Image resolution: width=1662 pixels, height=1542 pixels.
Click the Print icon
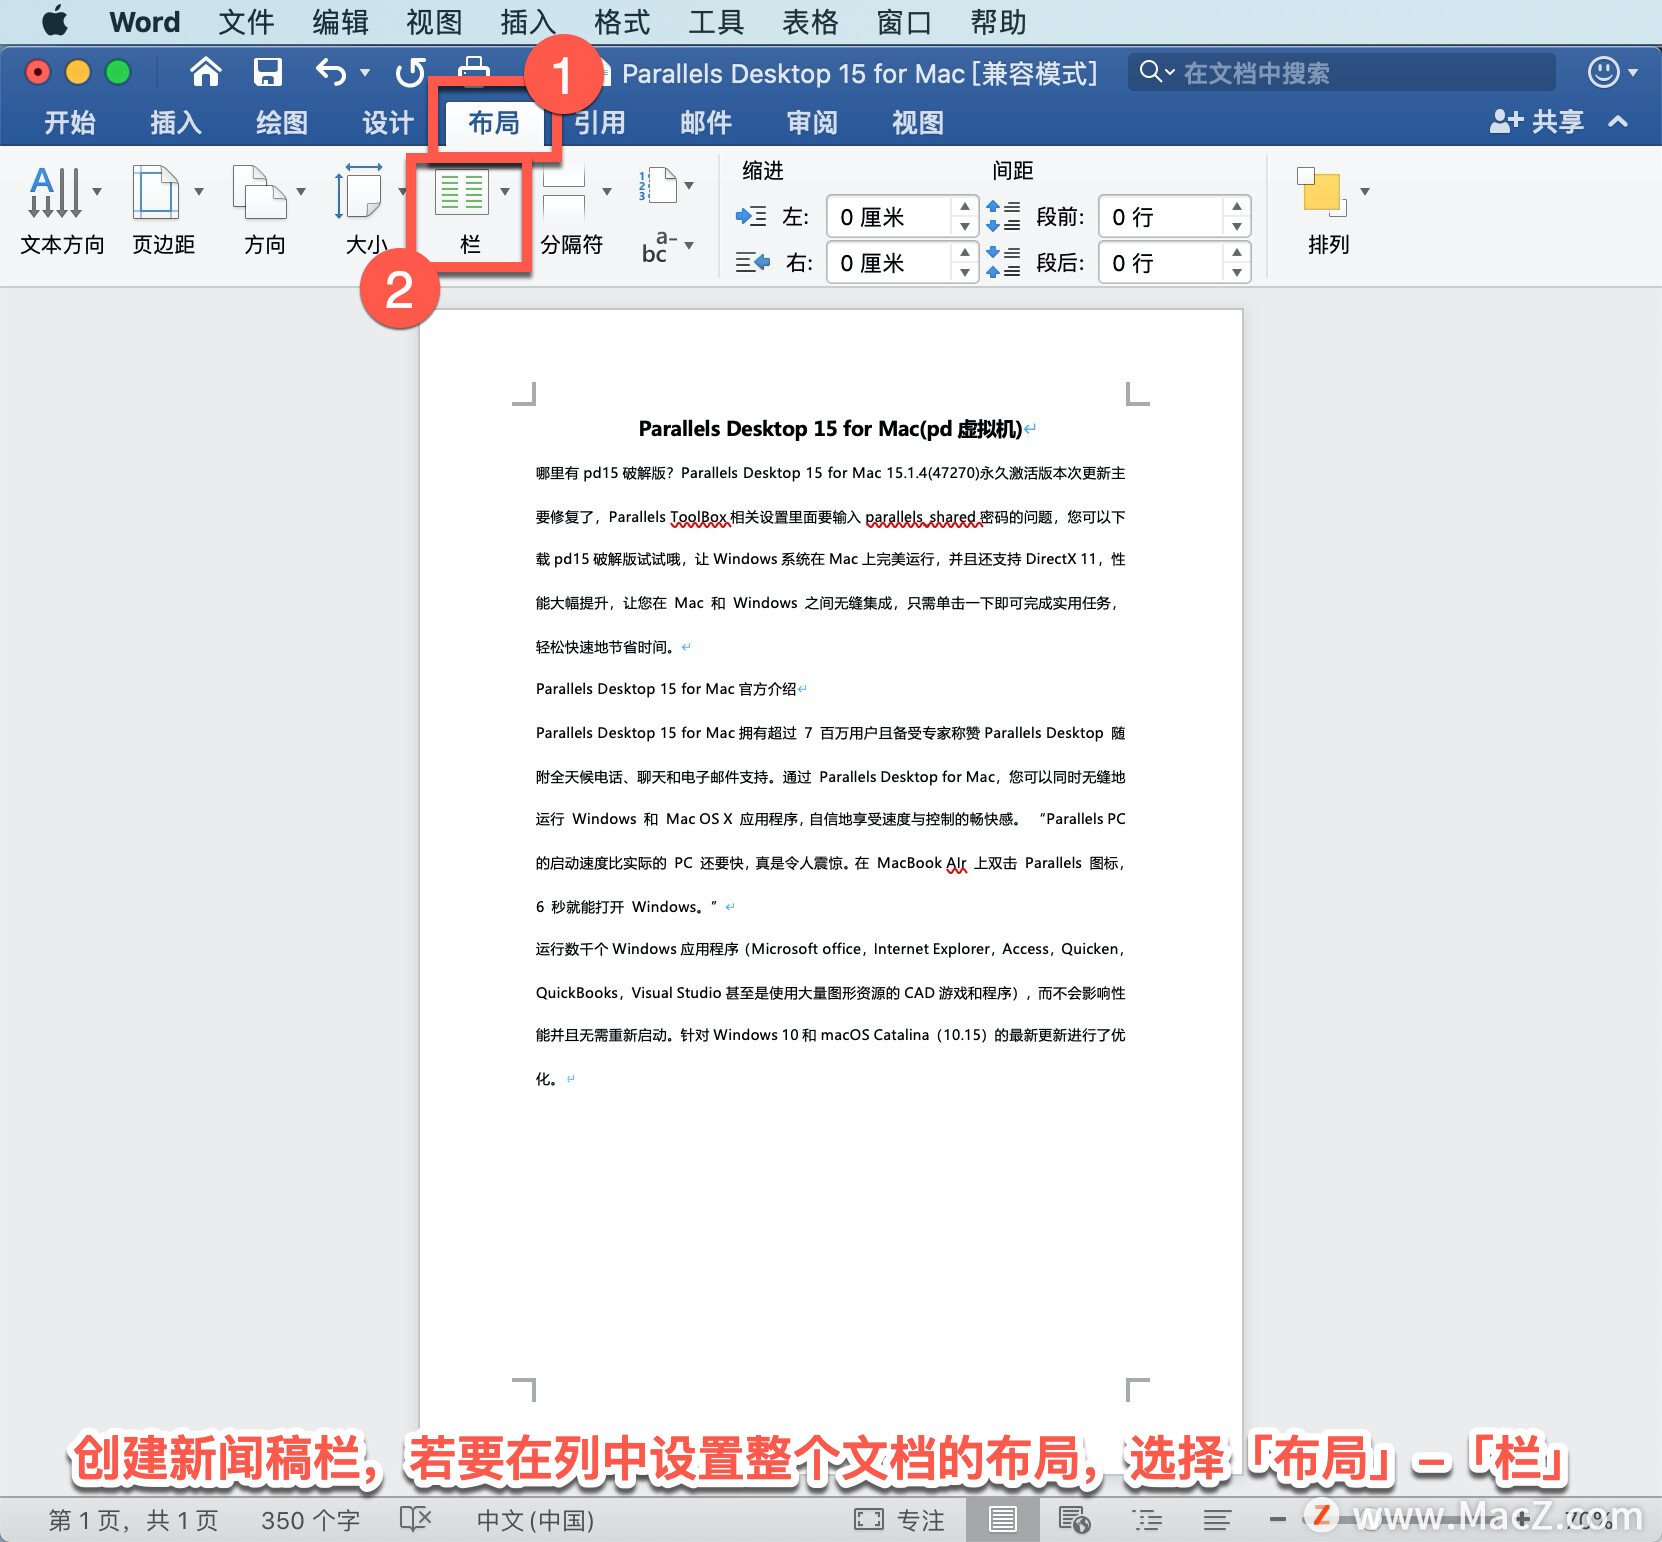[x=474, y=72]
